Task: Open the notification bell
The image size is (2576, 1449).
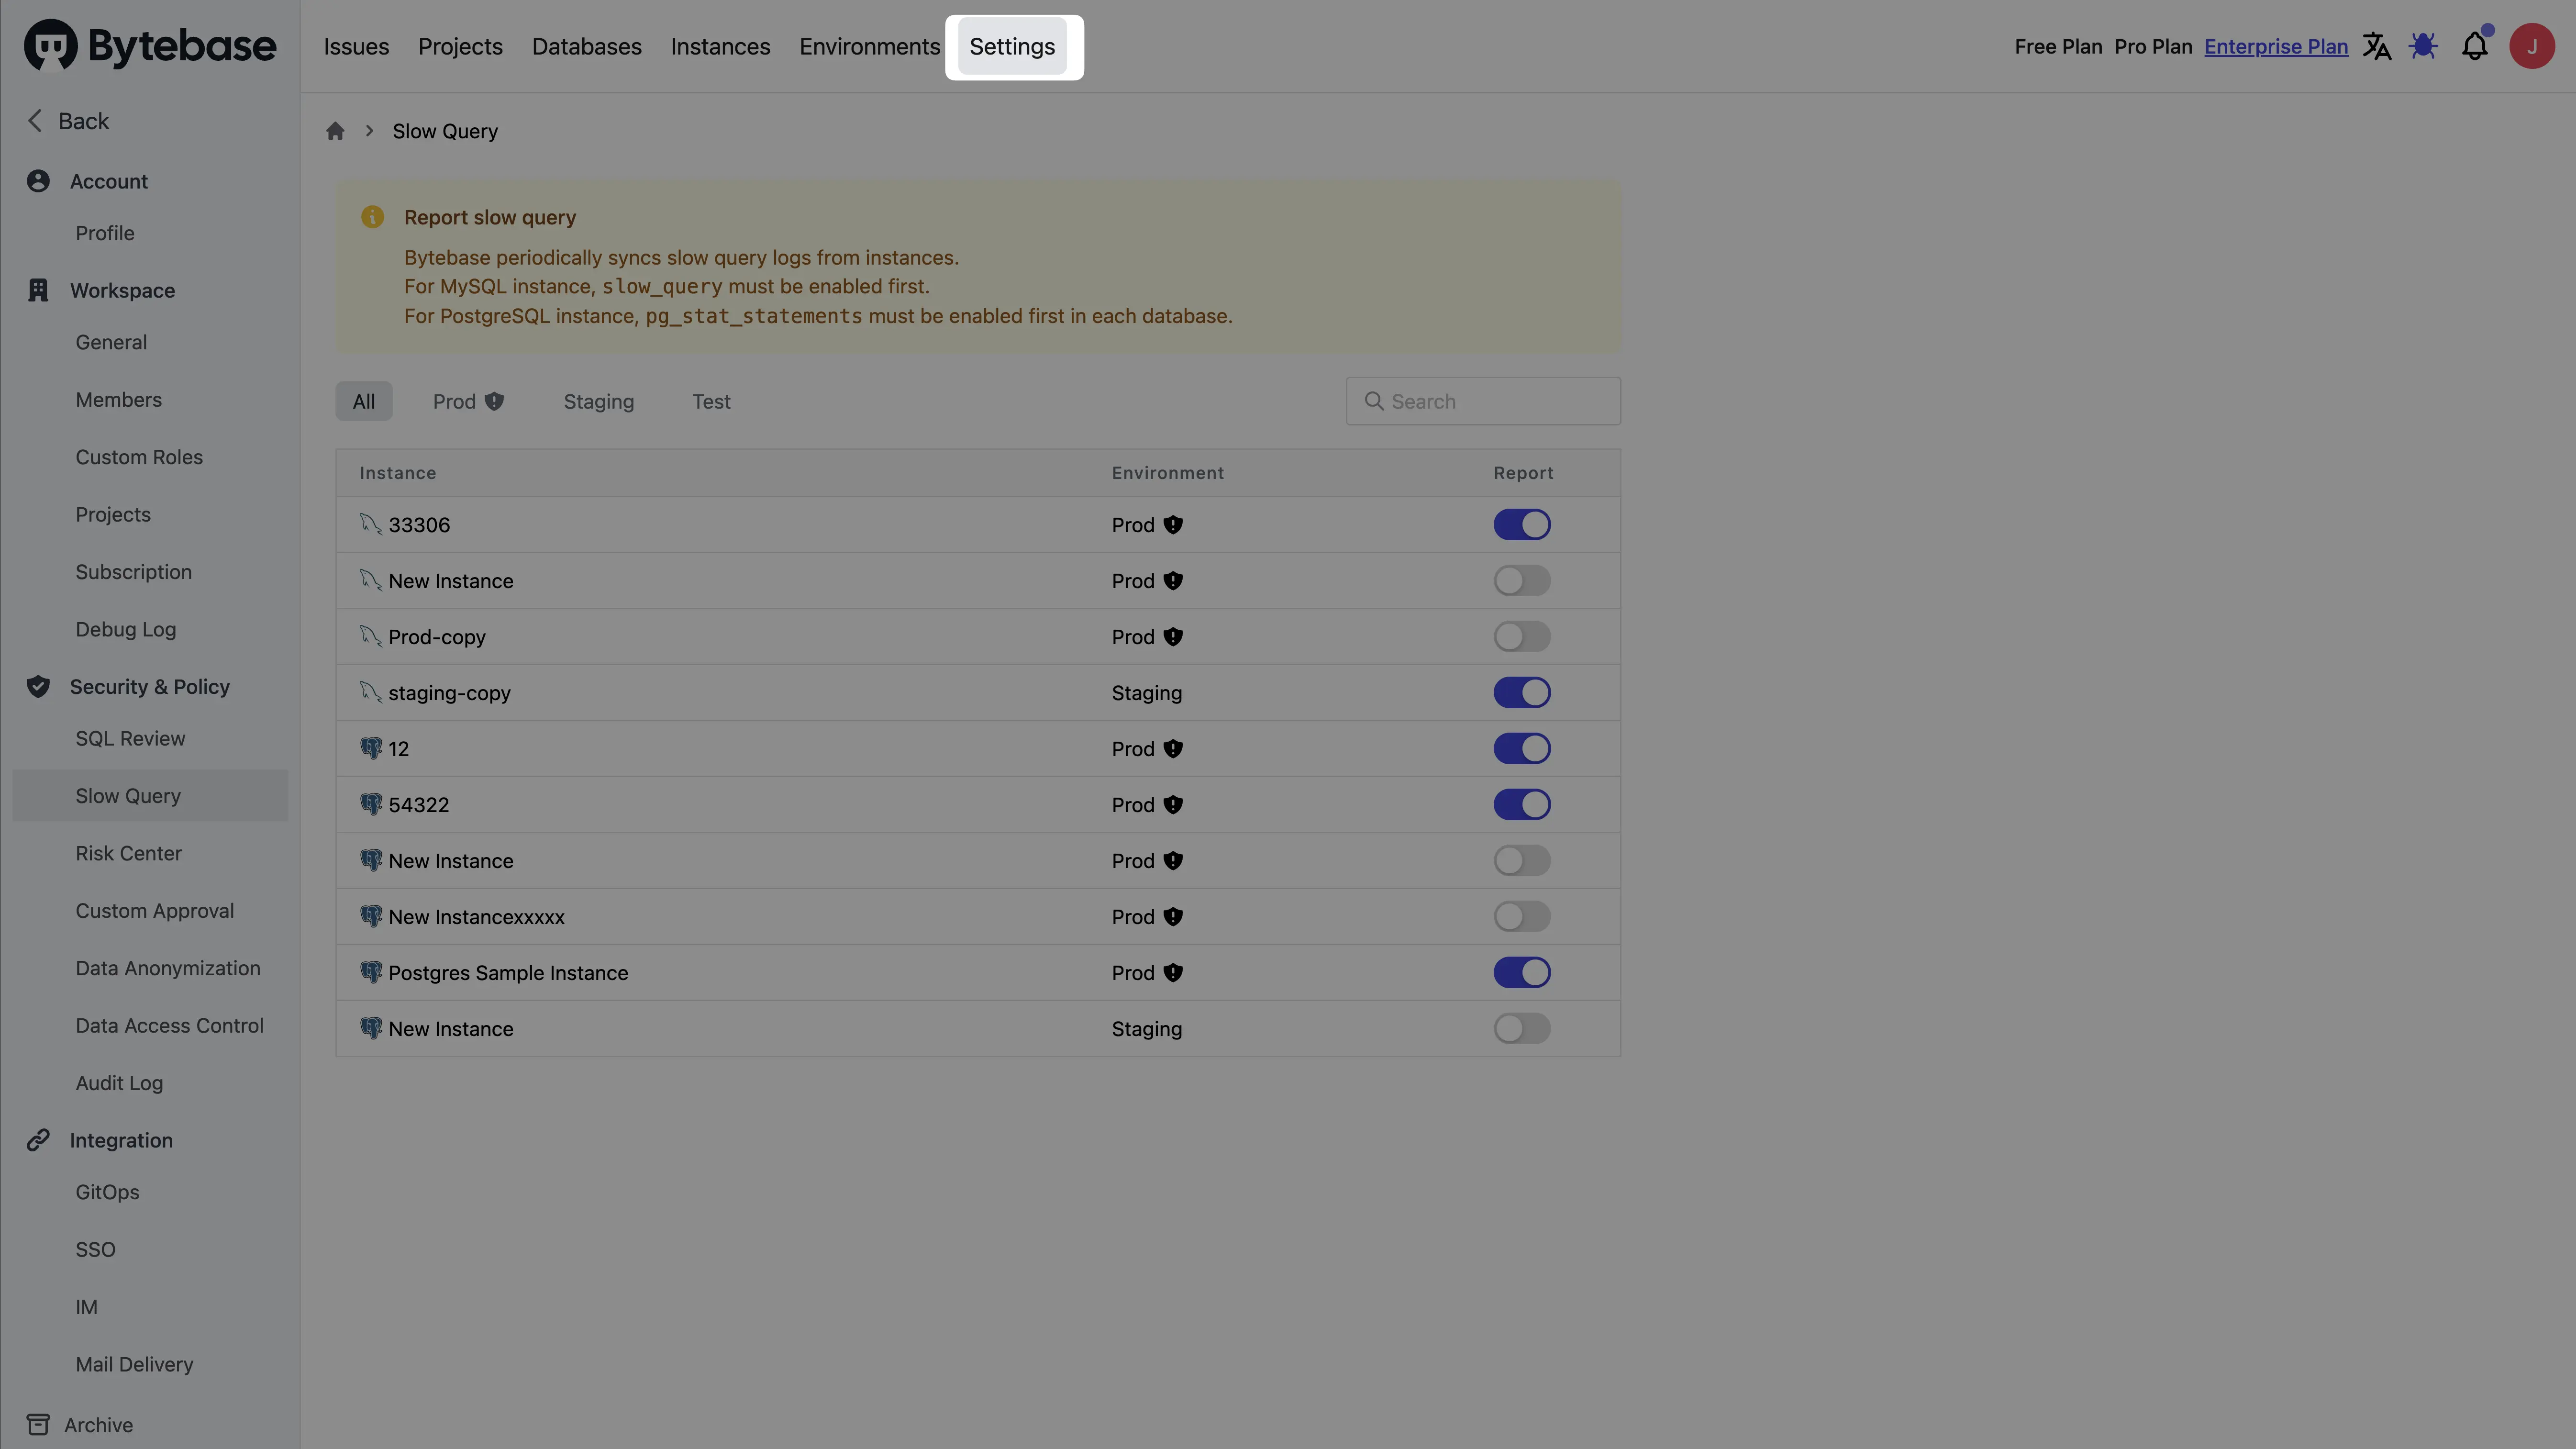Action: click(x=2475, y=46)
